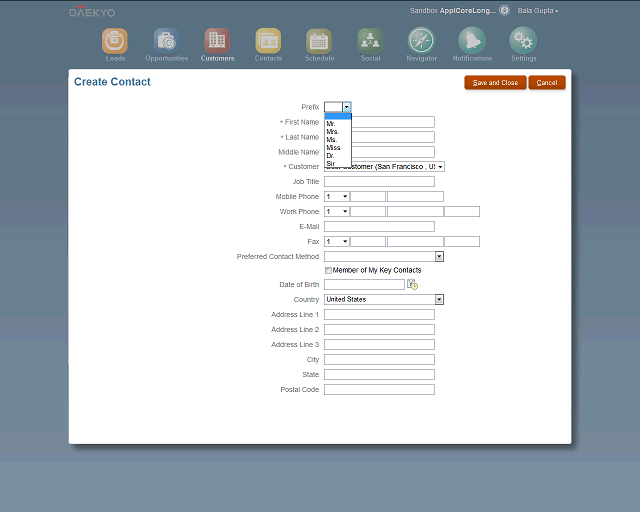Click Fax number field
The width and height of the screenshot is (640, 512).
coord(415,241)
